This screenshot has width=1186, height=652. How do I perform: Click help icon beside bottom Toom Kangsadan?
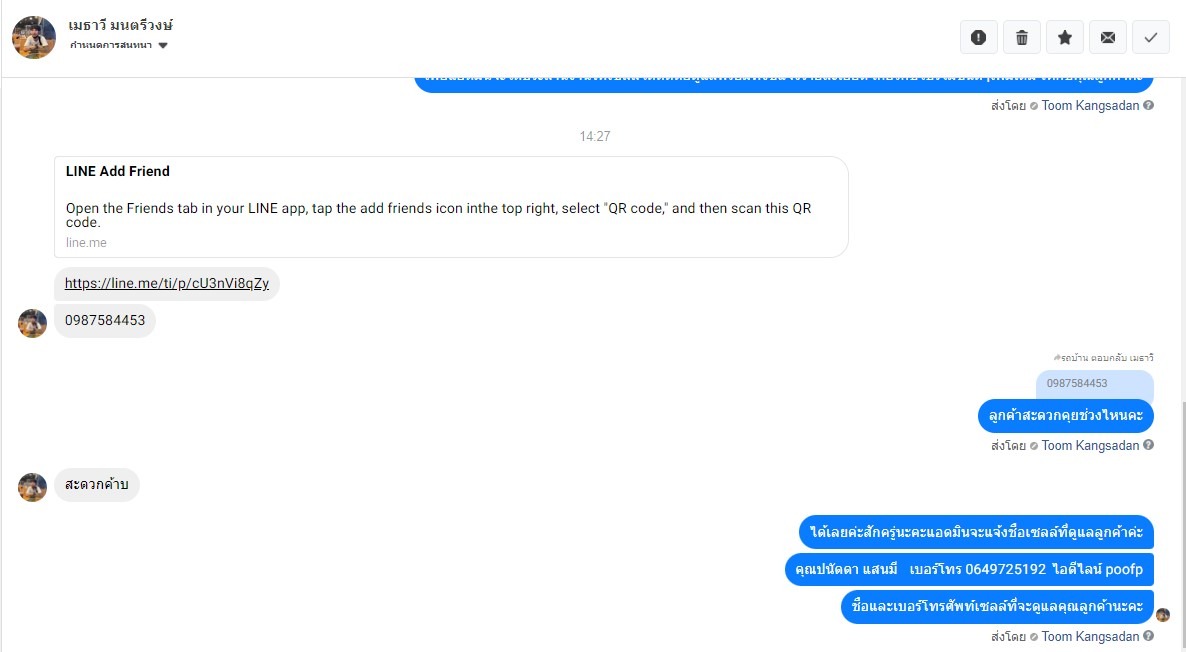point(1148,636)
